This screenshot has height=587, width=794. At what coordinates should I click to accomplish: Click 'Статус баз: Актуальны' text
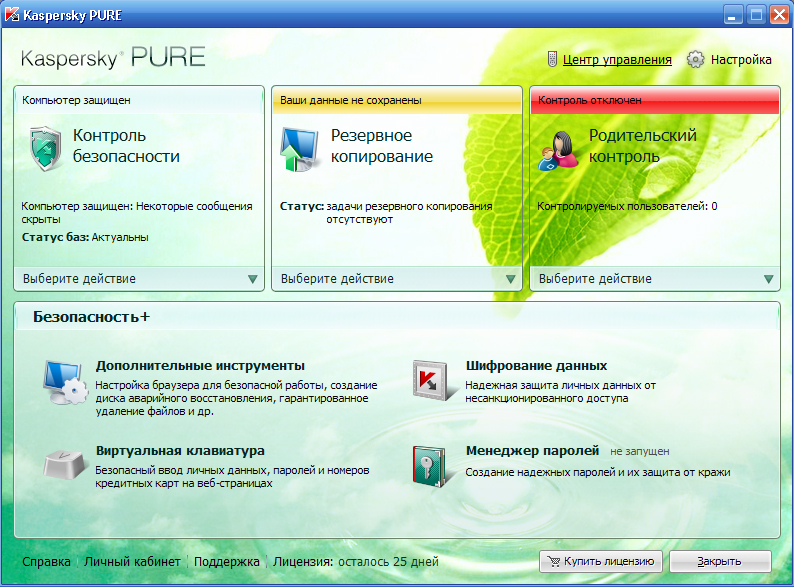(x=85, y=237)
